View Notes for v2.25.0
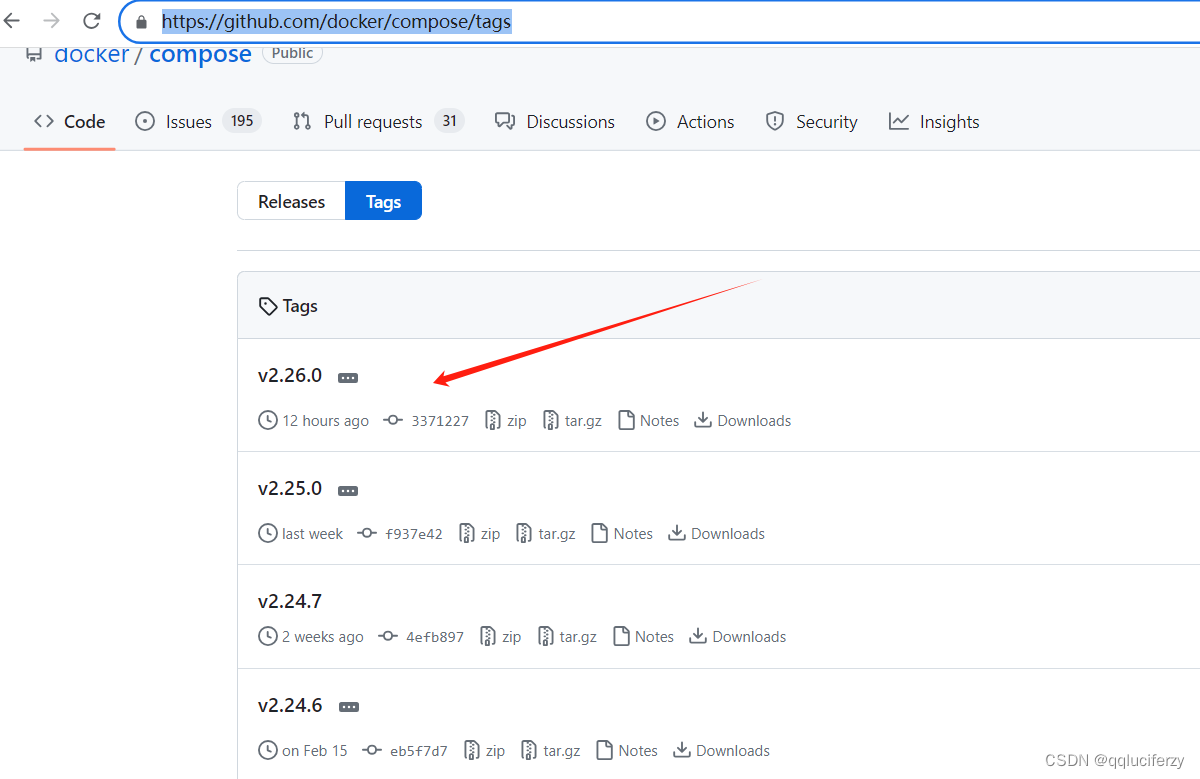This screenshot has height=779, width=1200. [622, 534]
